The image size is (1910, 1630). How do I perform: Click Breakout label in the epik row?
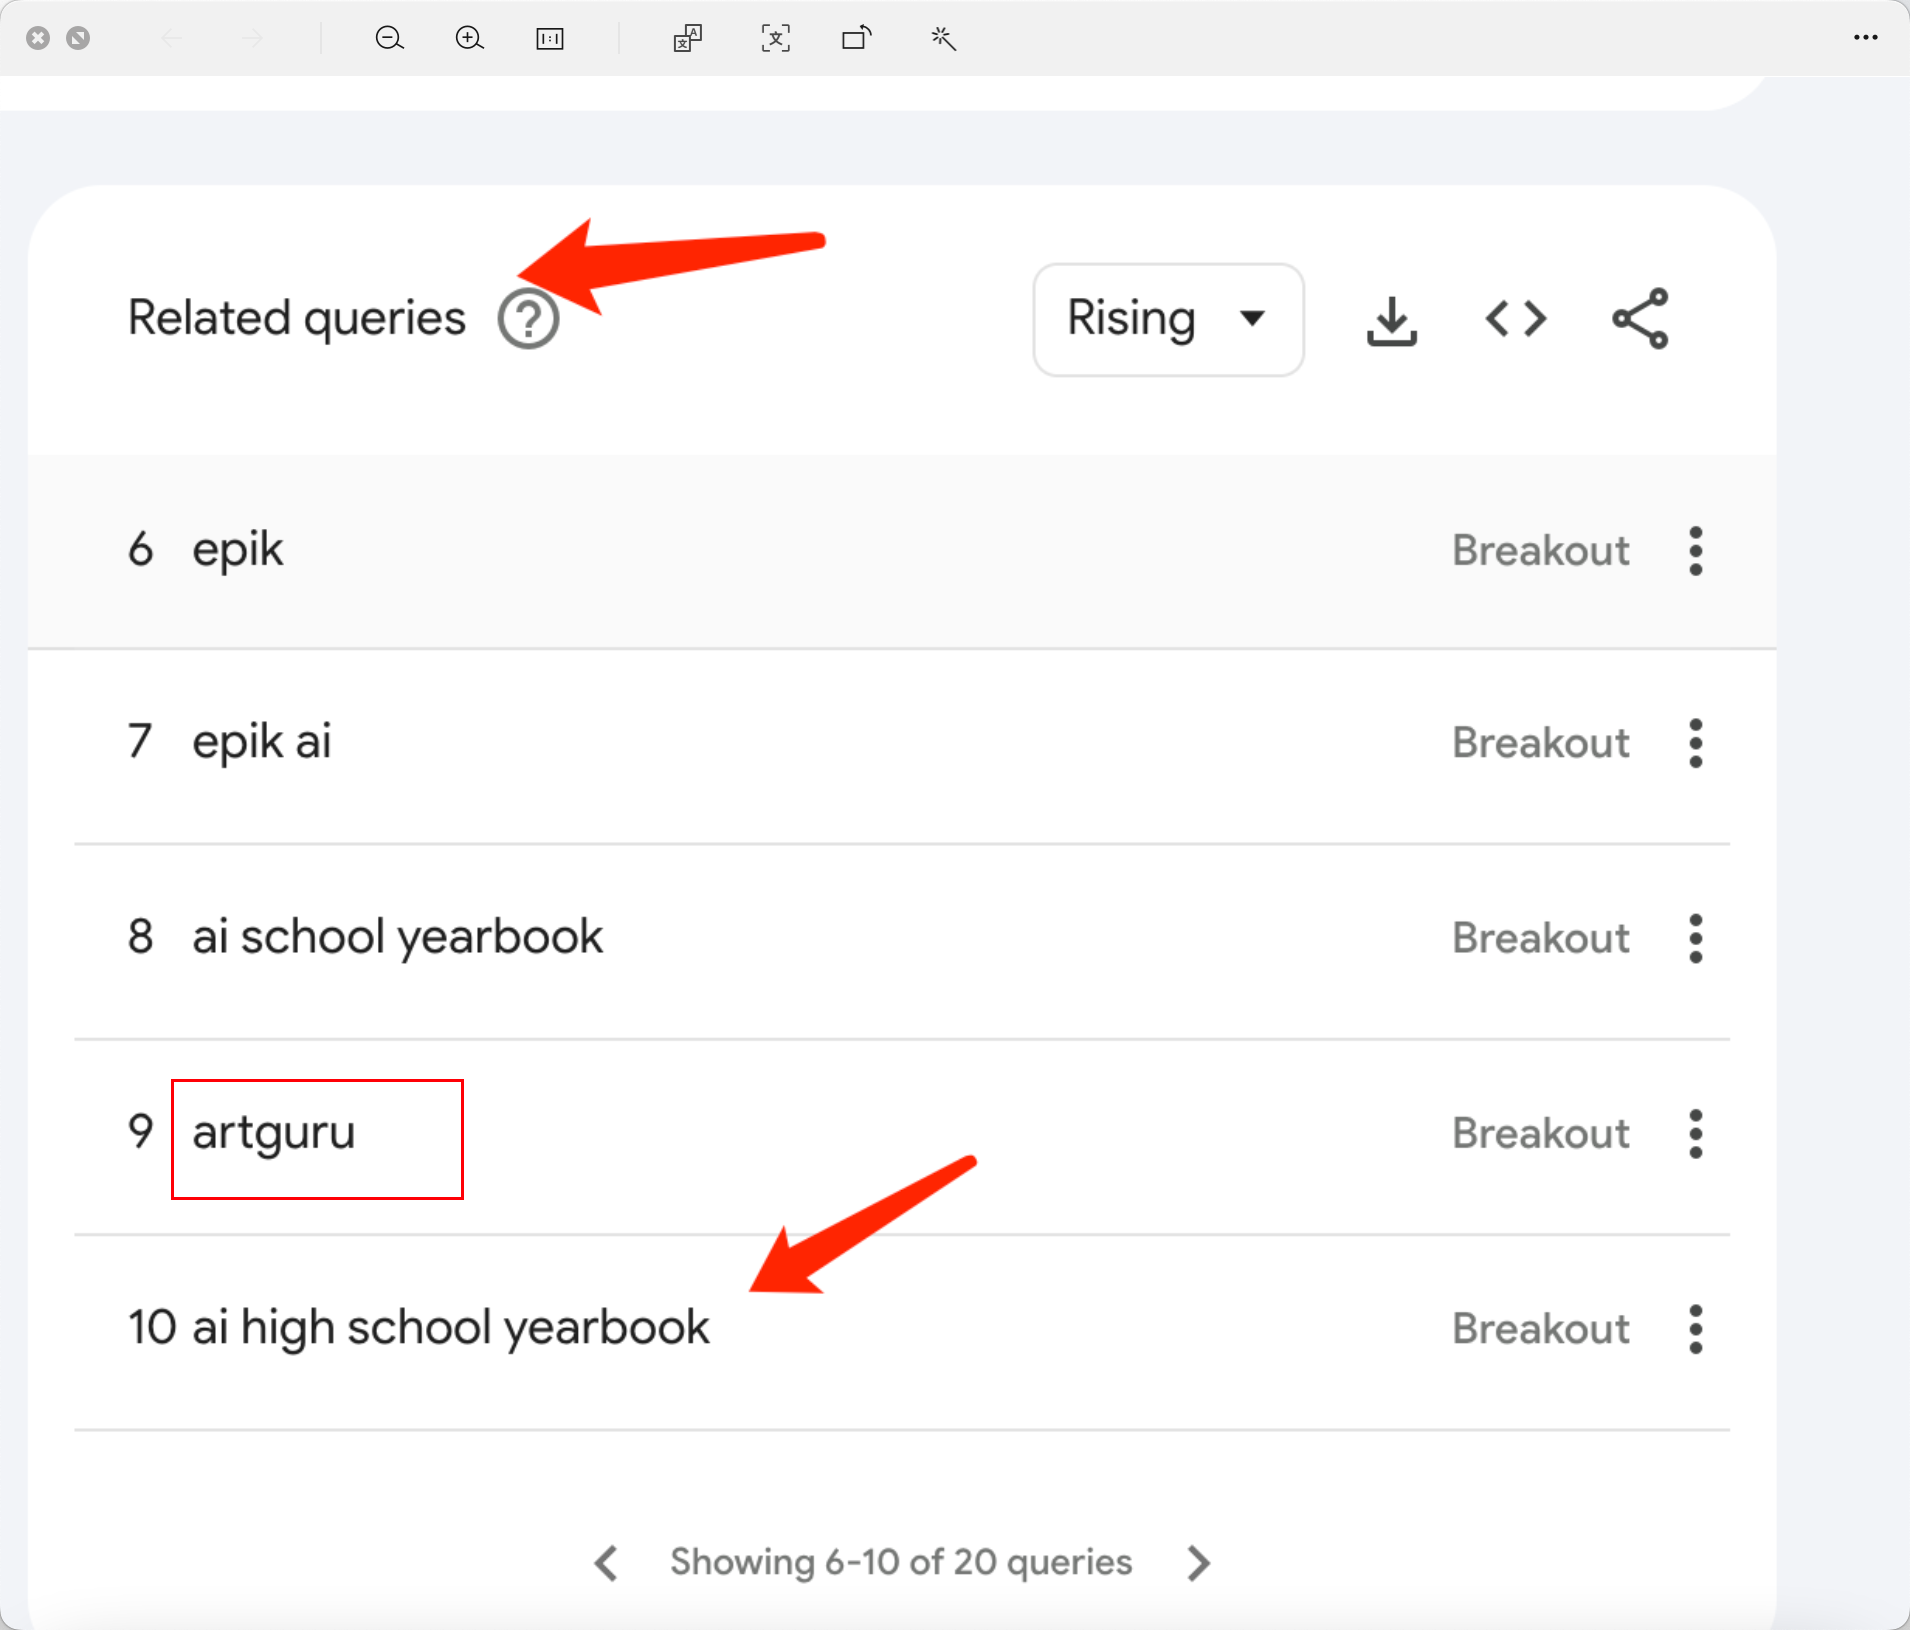click(x=1541, y=551)
